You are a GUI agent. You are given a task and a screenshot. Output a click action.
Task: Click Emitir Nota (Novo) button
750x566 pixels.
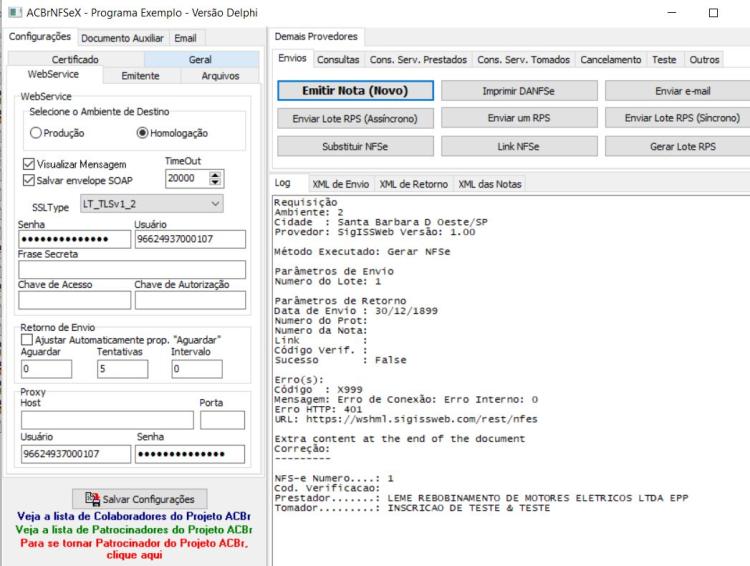point(355,90)
